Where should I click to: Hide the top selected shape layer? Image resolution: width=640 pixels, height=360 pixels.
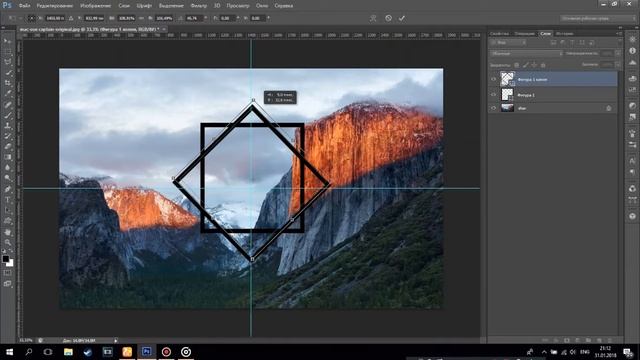(x=493, y=79)
